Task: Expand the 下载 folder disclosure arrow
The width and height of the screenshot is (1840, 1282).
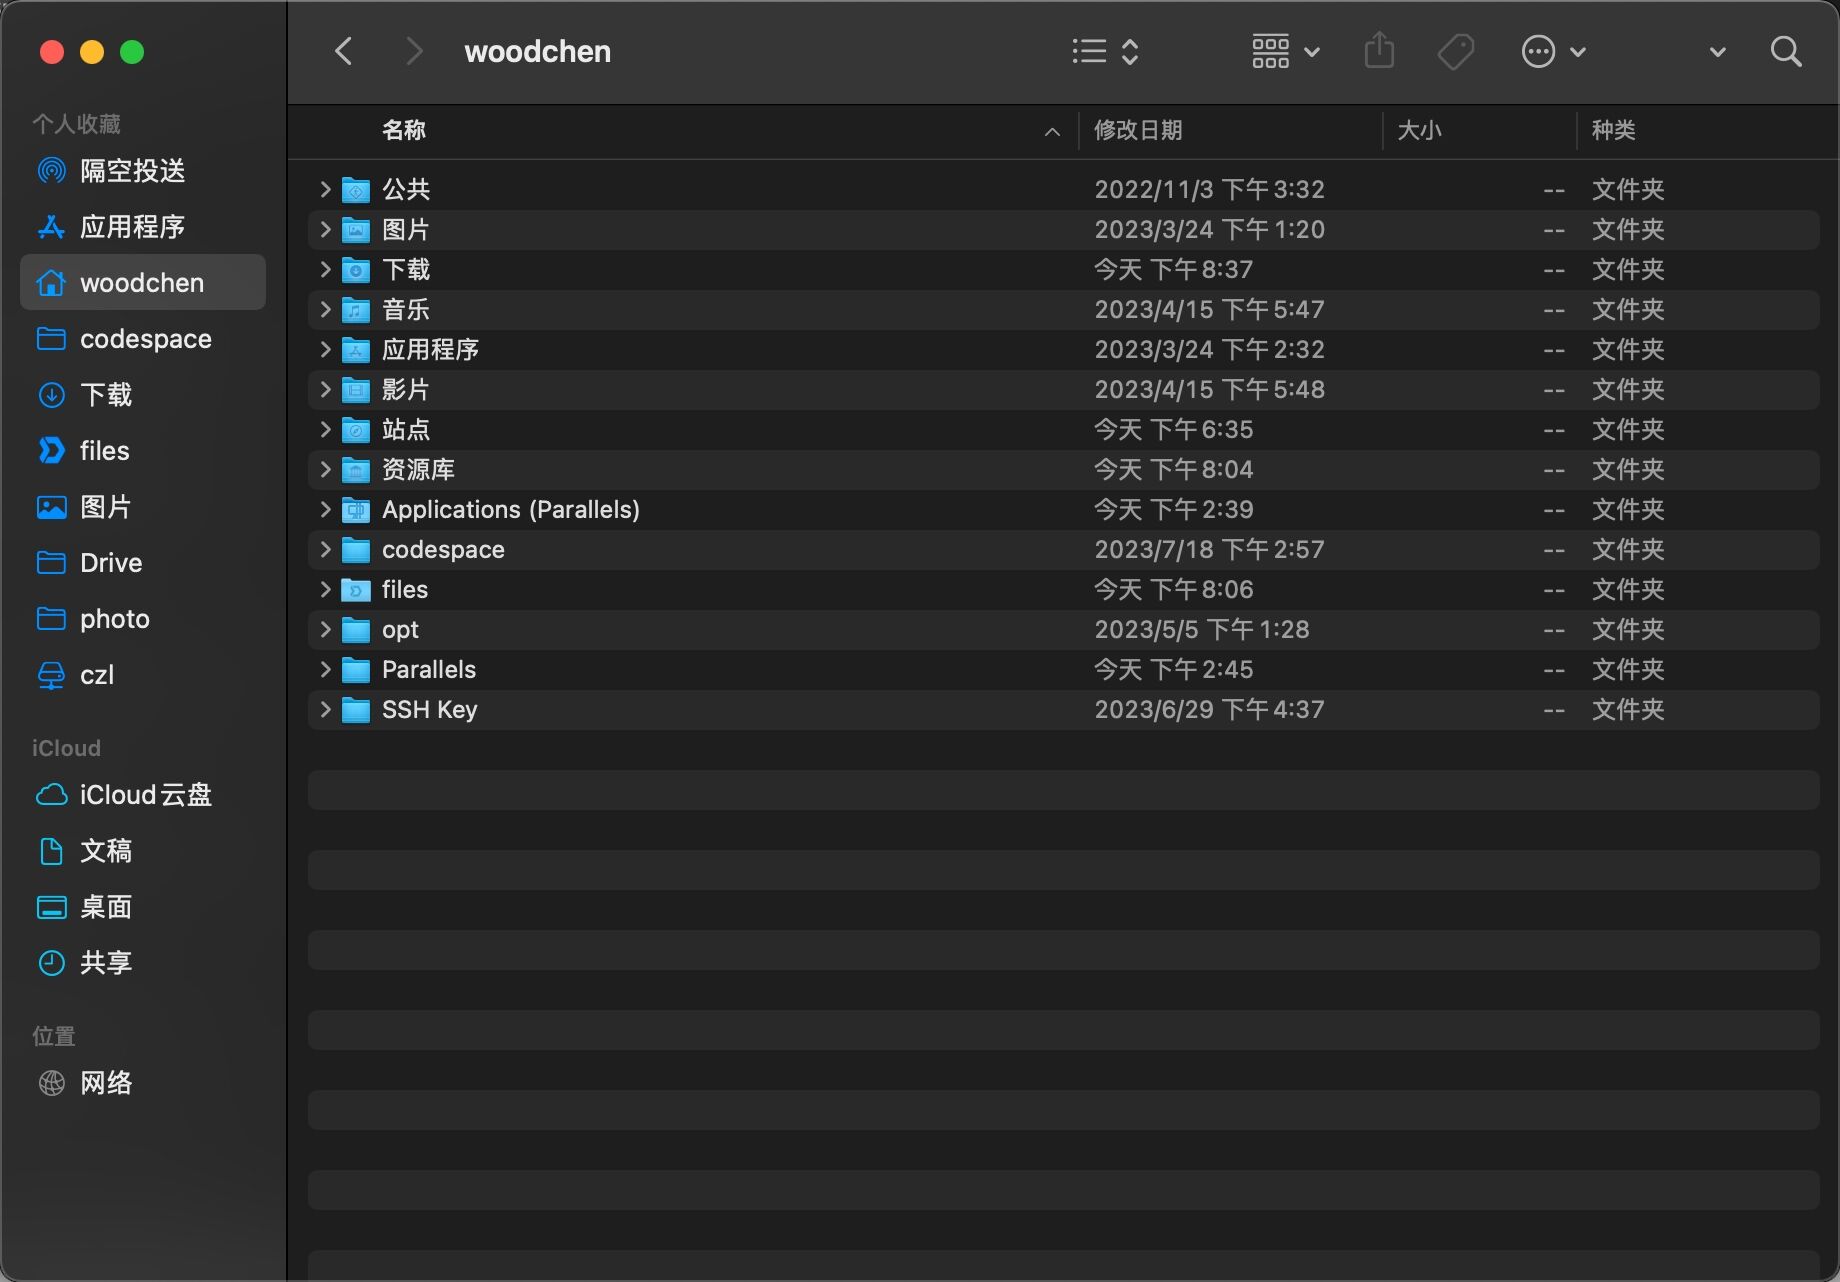Action: 325,269
